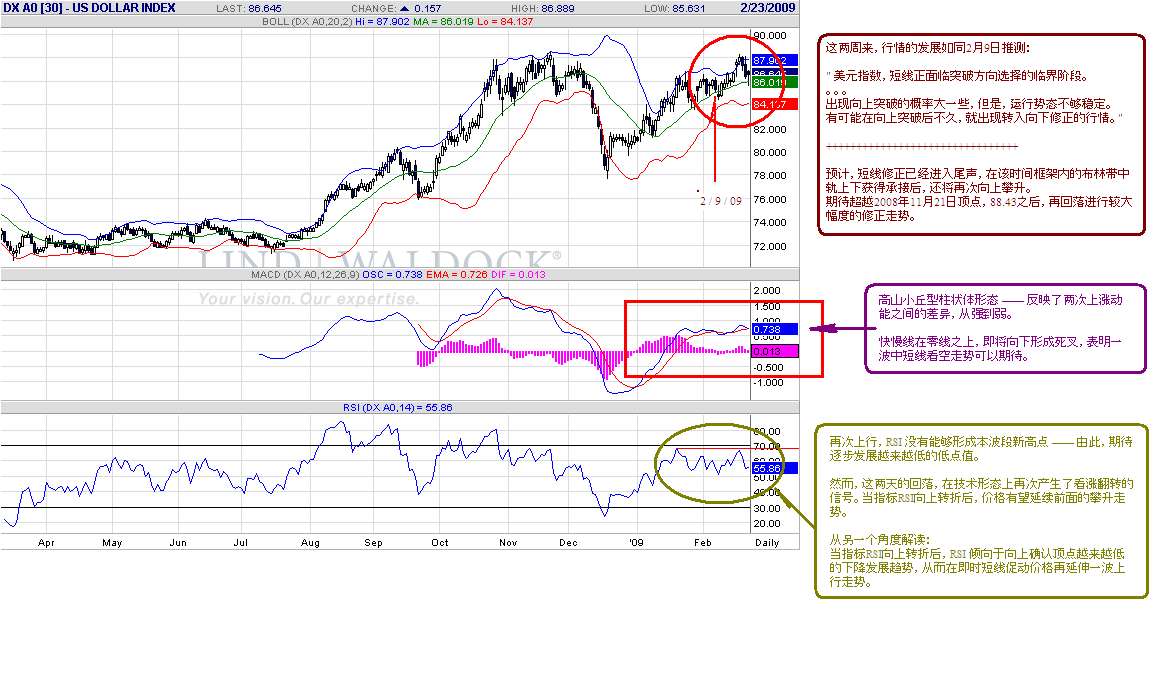Click the 82.000 price axis label
The width and height of the screenshot is (1150, 686).
click(x=769, y=129)
